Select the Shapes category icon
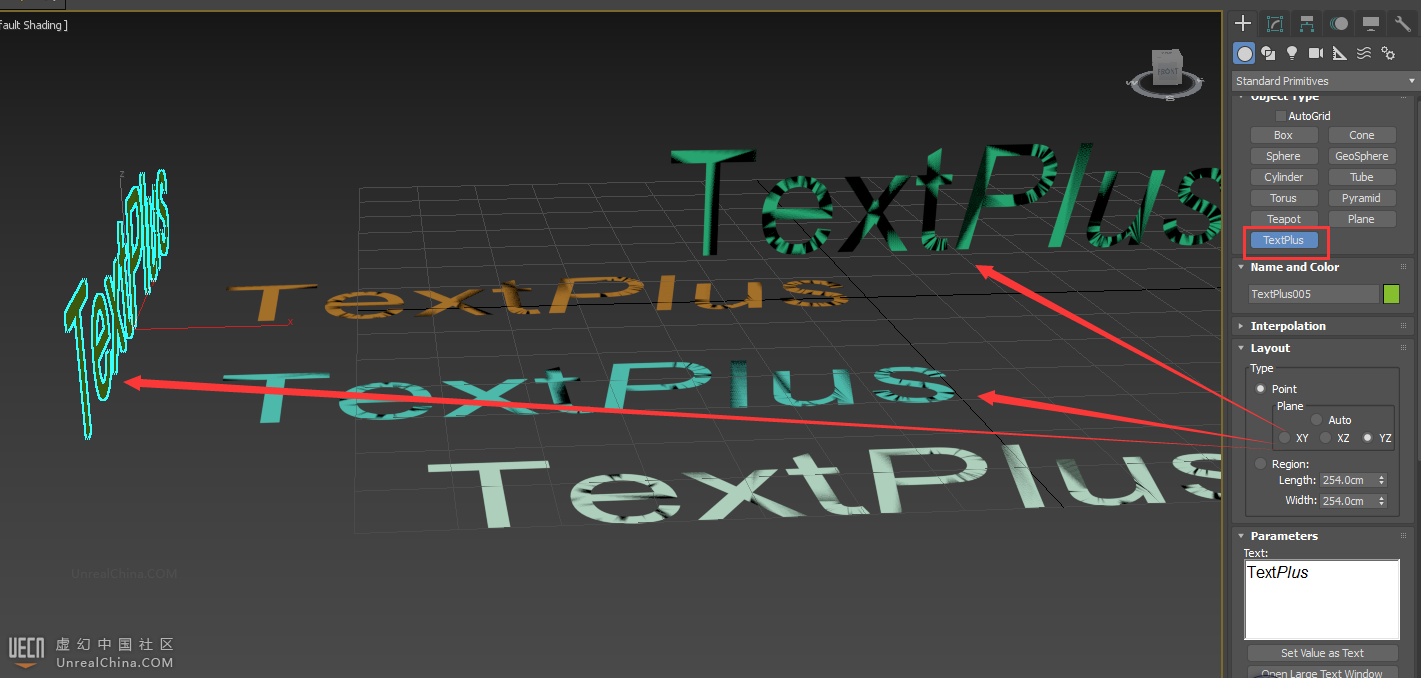This screenshot has width=1421, height=678. click(x=1268, y=53)
